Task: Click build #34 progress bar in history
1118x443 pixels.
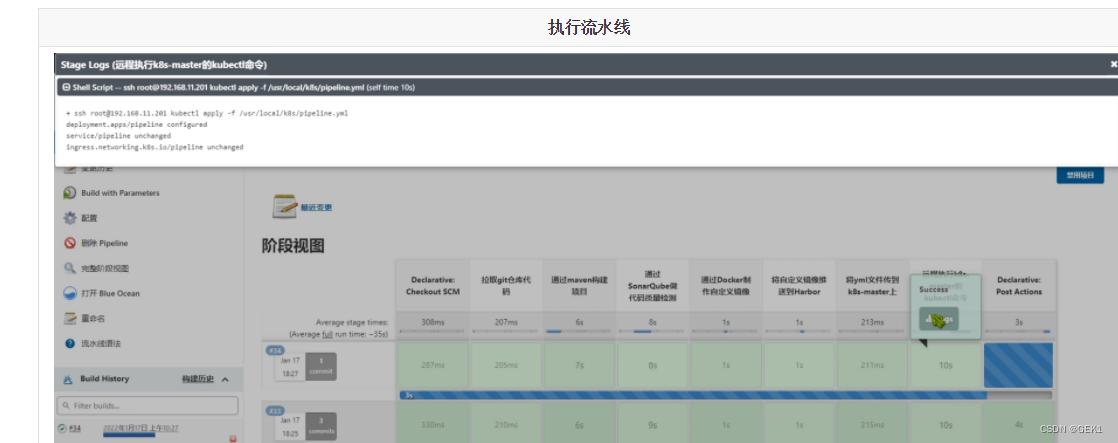Action: tap(128, 434)
